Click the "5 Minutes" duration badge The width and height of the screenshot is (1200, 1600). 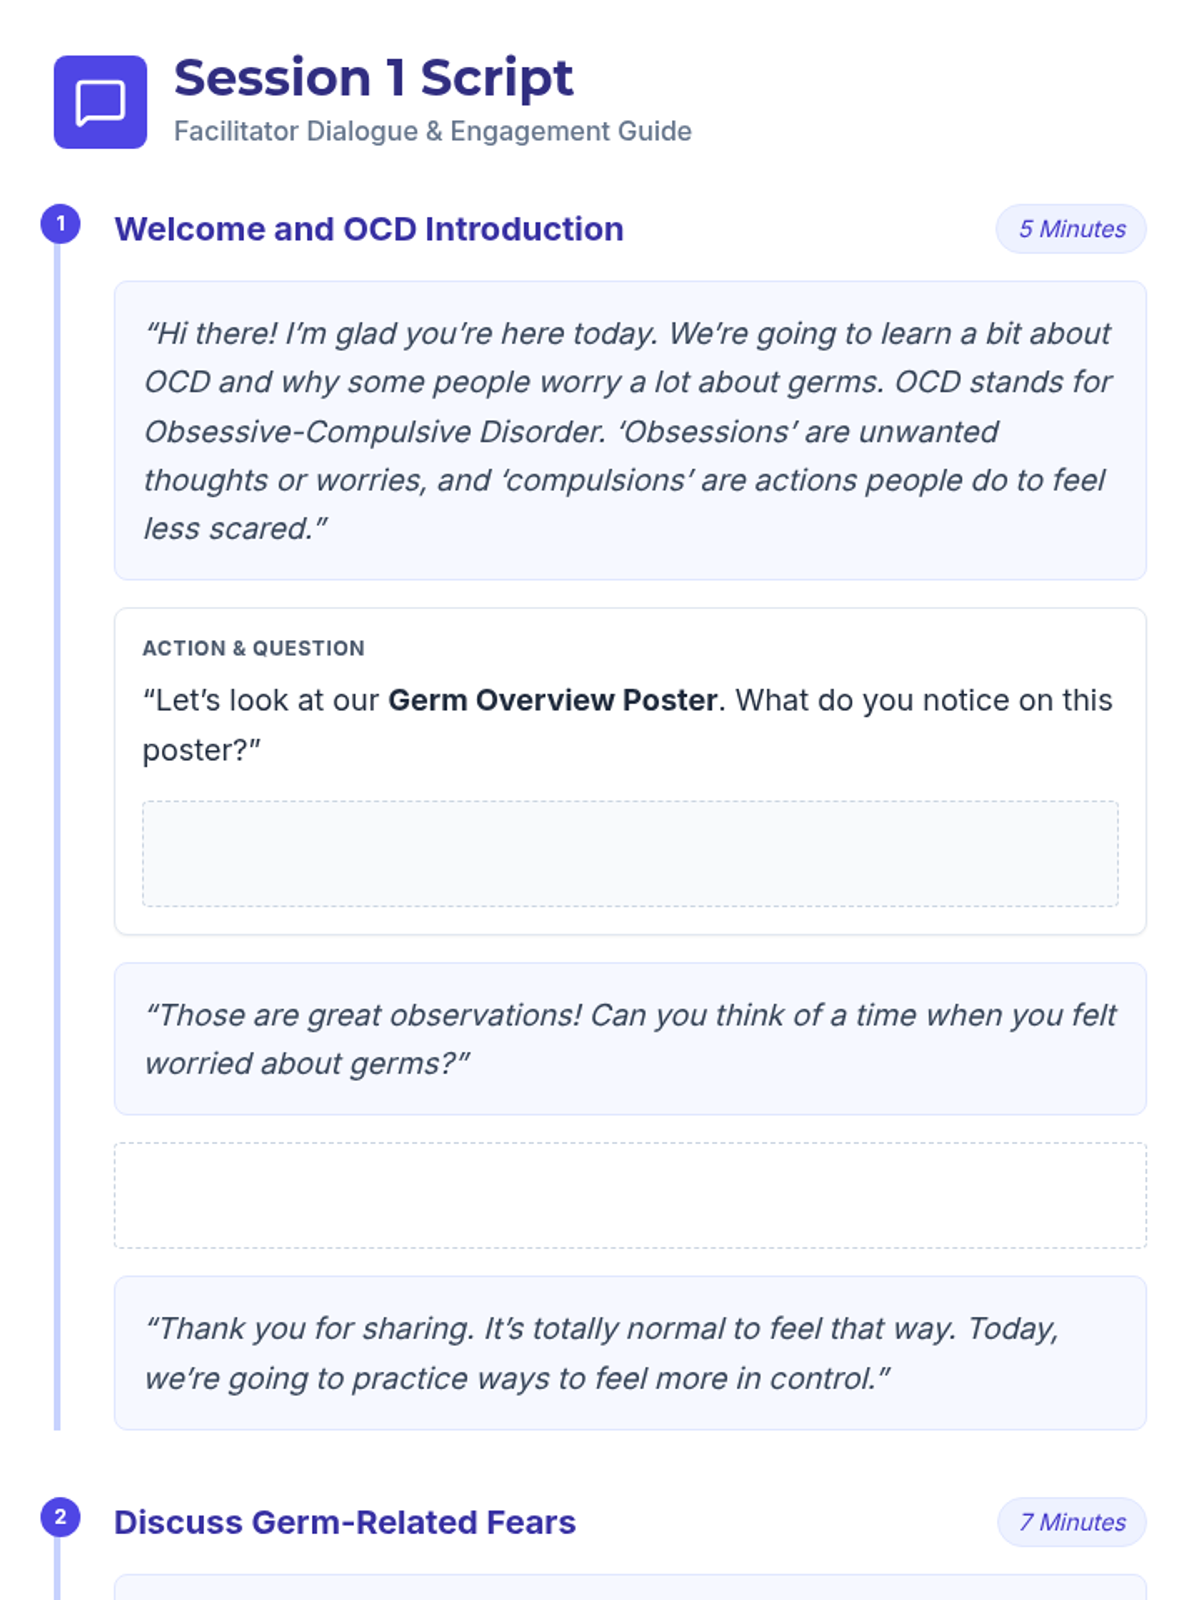1071,229
